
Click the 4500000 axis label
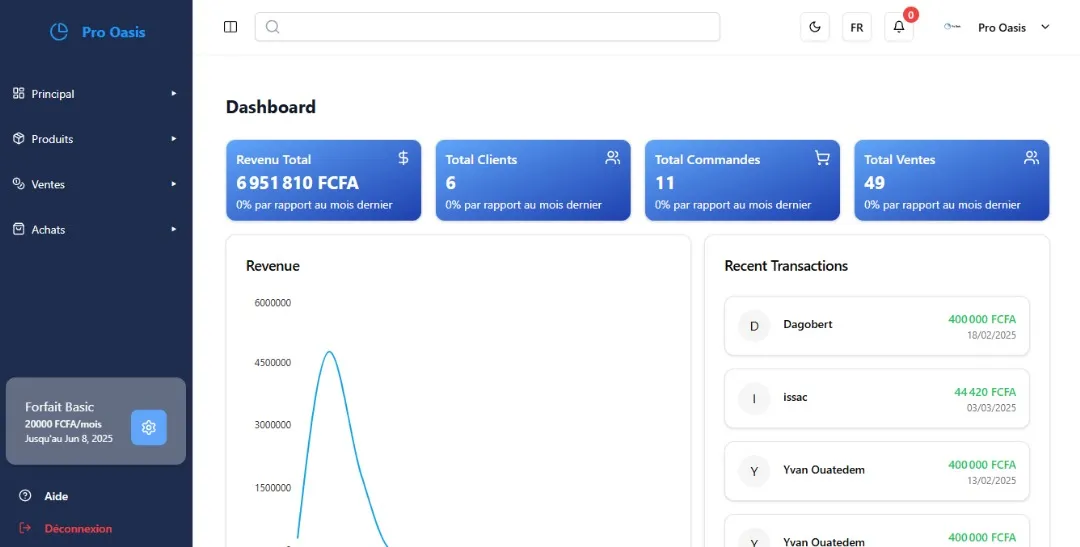pos(273,363)
